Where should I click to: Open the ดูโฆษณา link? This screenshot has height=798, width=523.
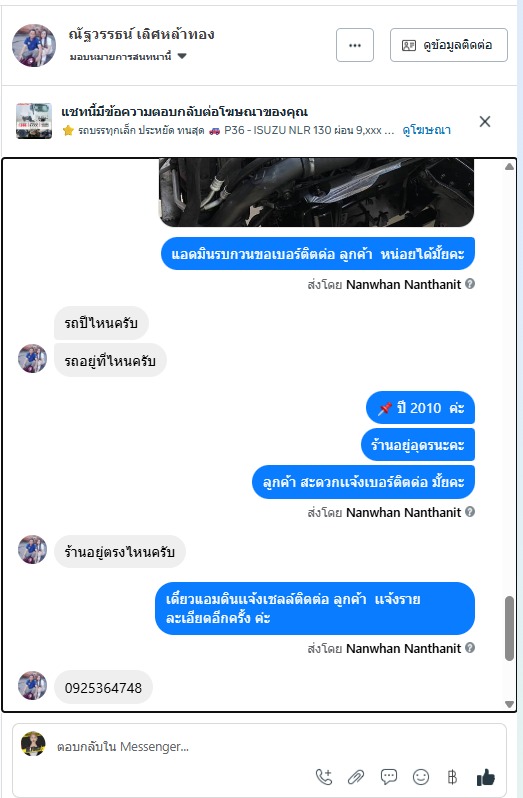coord(426,130)
